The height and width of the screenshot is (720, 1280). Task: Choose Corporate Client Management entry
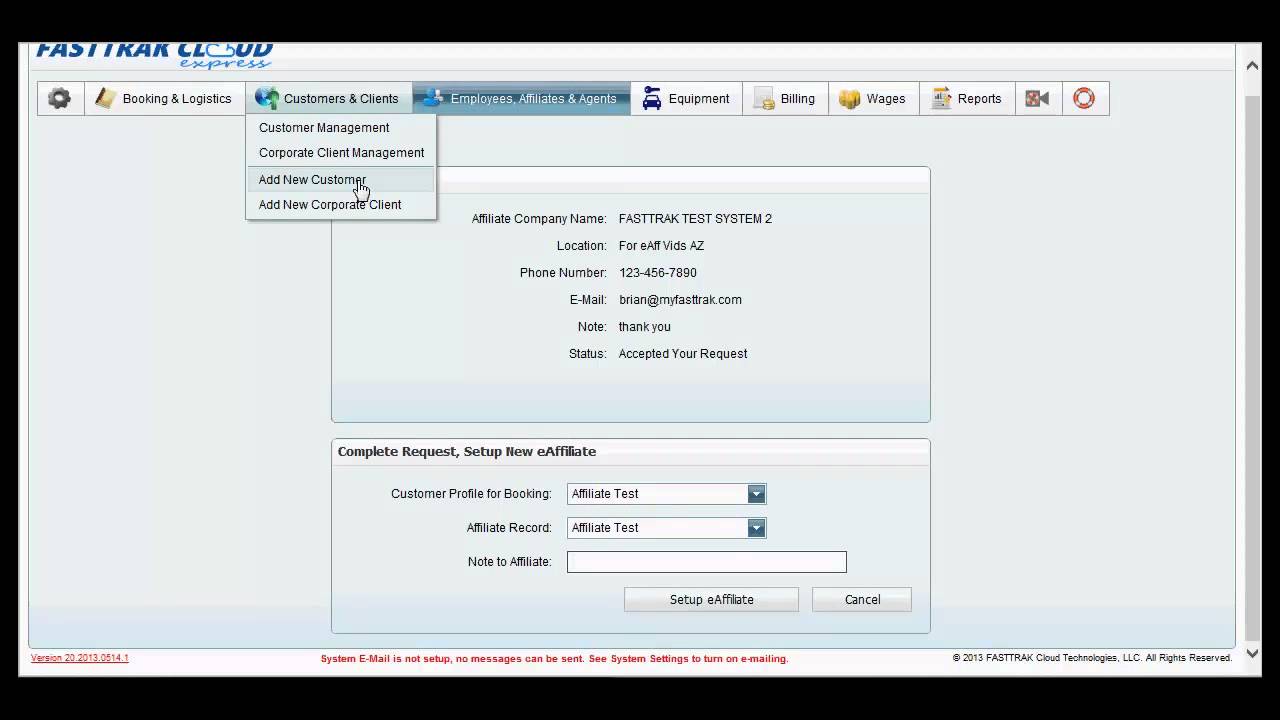[x=341, y=153]
